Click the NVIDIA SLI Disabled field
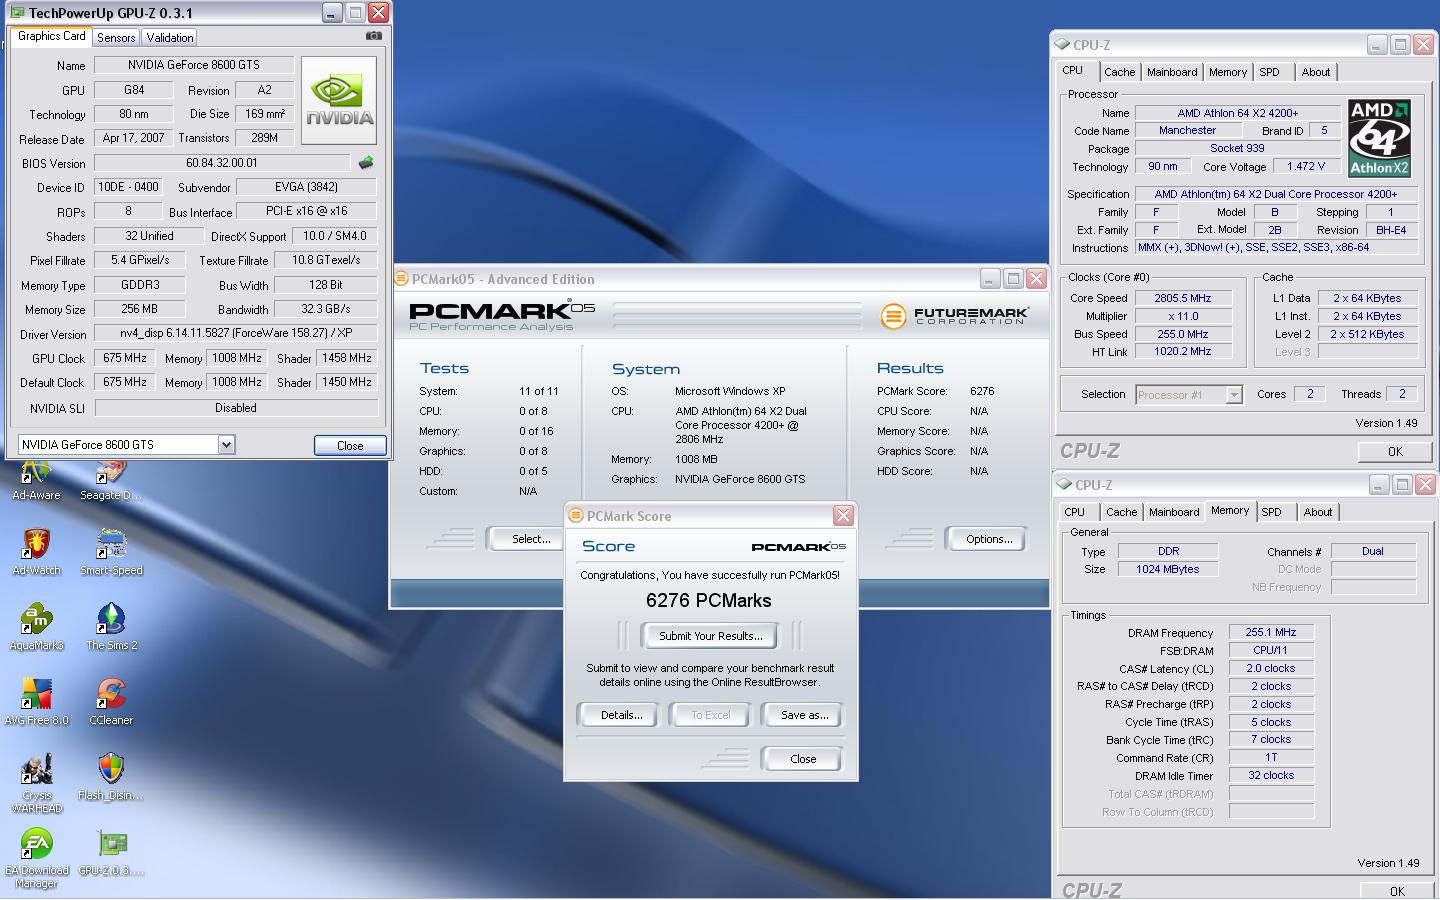The image size is (1440, 900). 236,408
